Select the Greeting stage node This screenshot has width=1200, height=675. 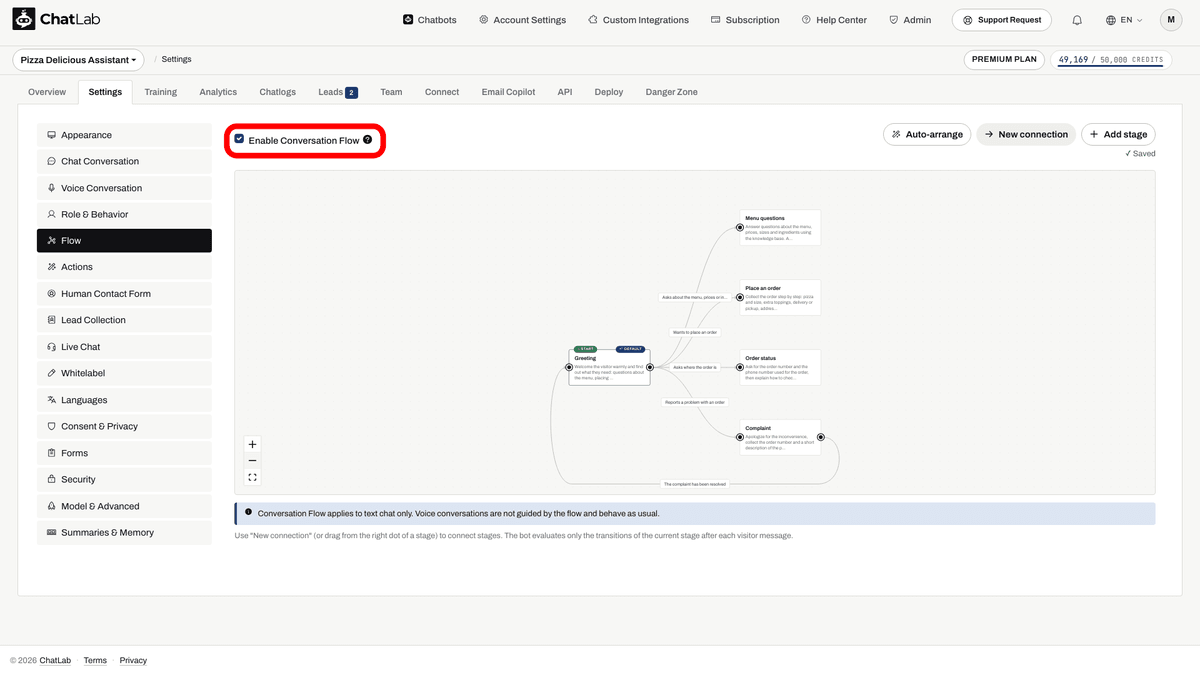pyautogui.click(x=609, y=367)
